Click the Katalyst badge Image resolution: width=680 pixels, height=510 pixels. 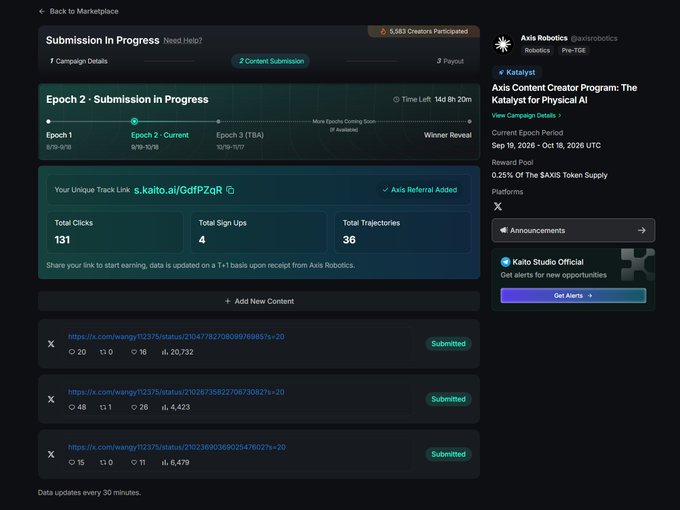coord(517,72)
